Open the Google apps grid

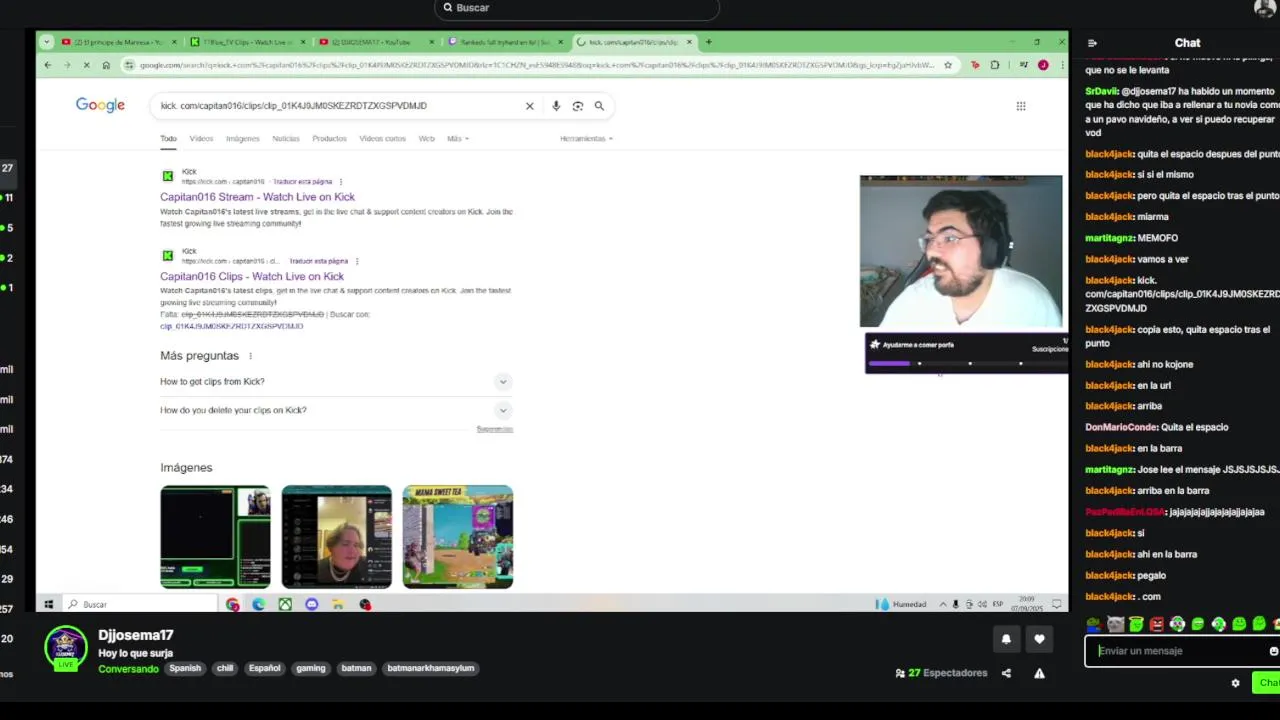(1021, 106)
